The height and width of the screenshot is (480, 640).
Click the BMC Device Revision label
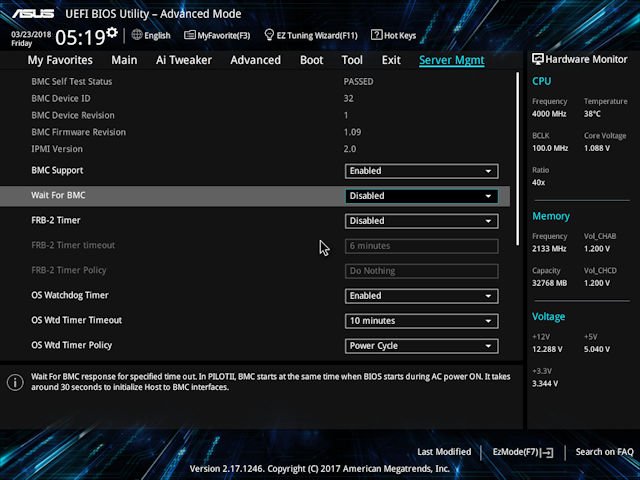tap(73, 116)
